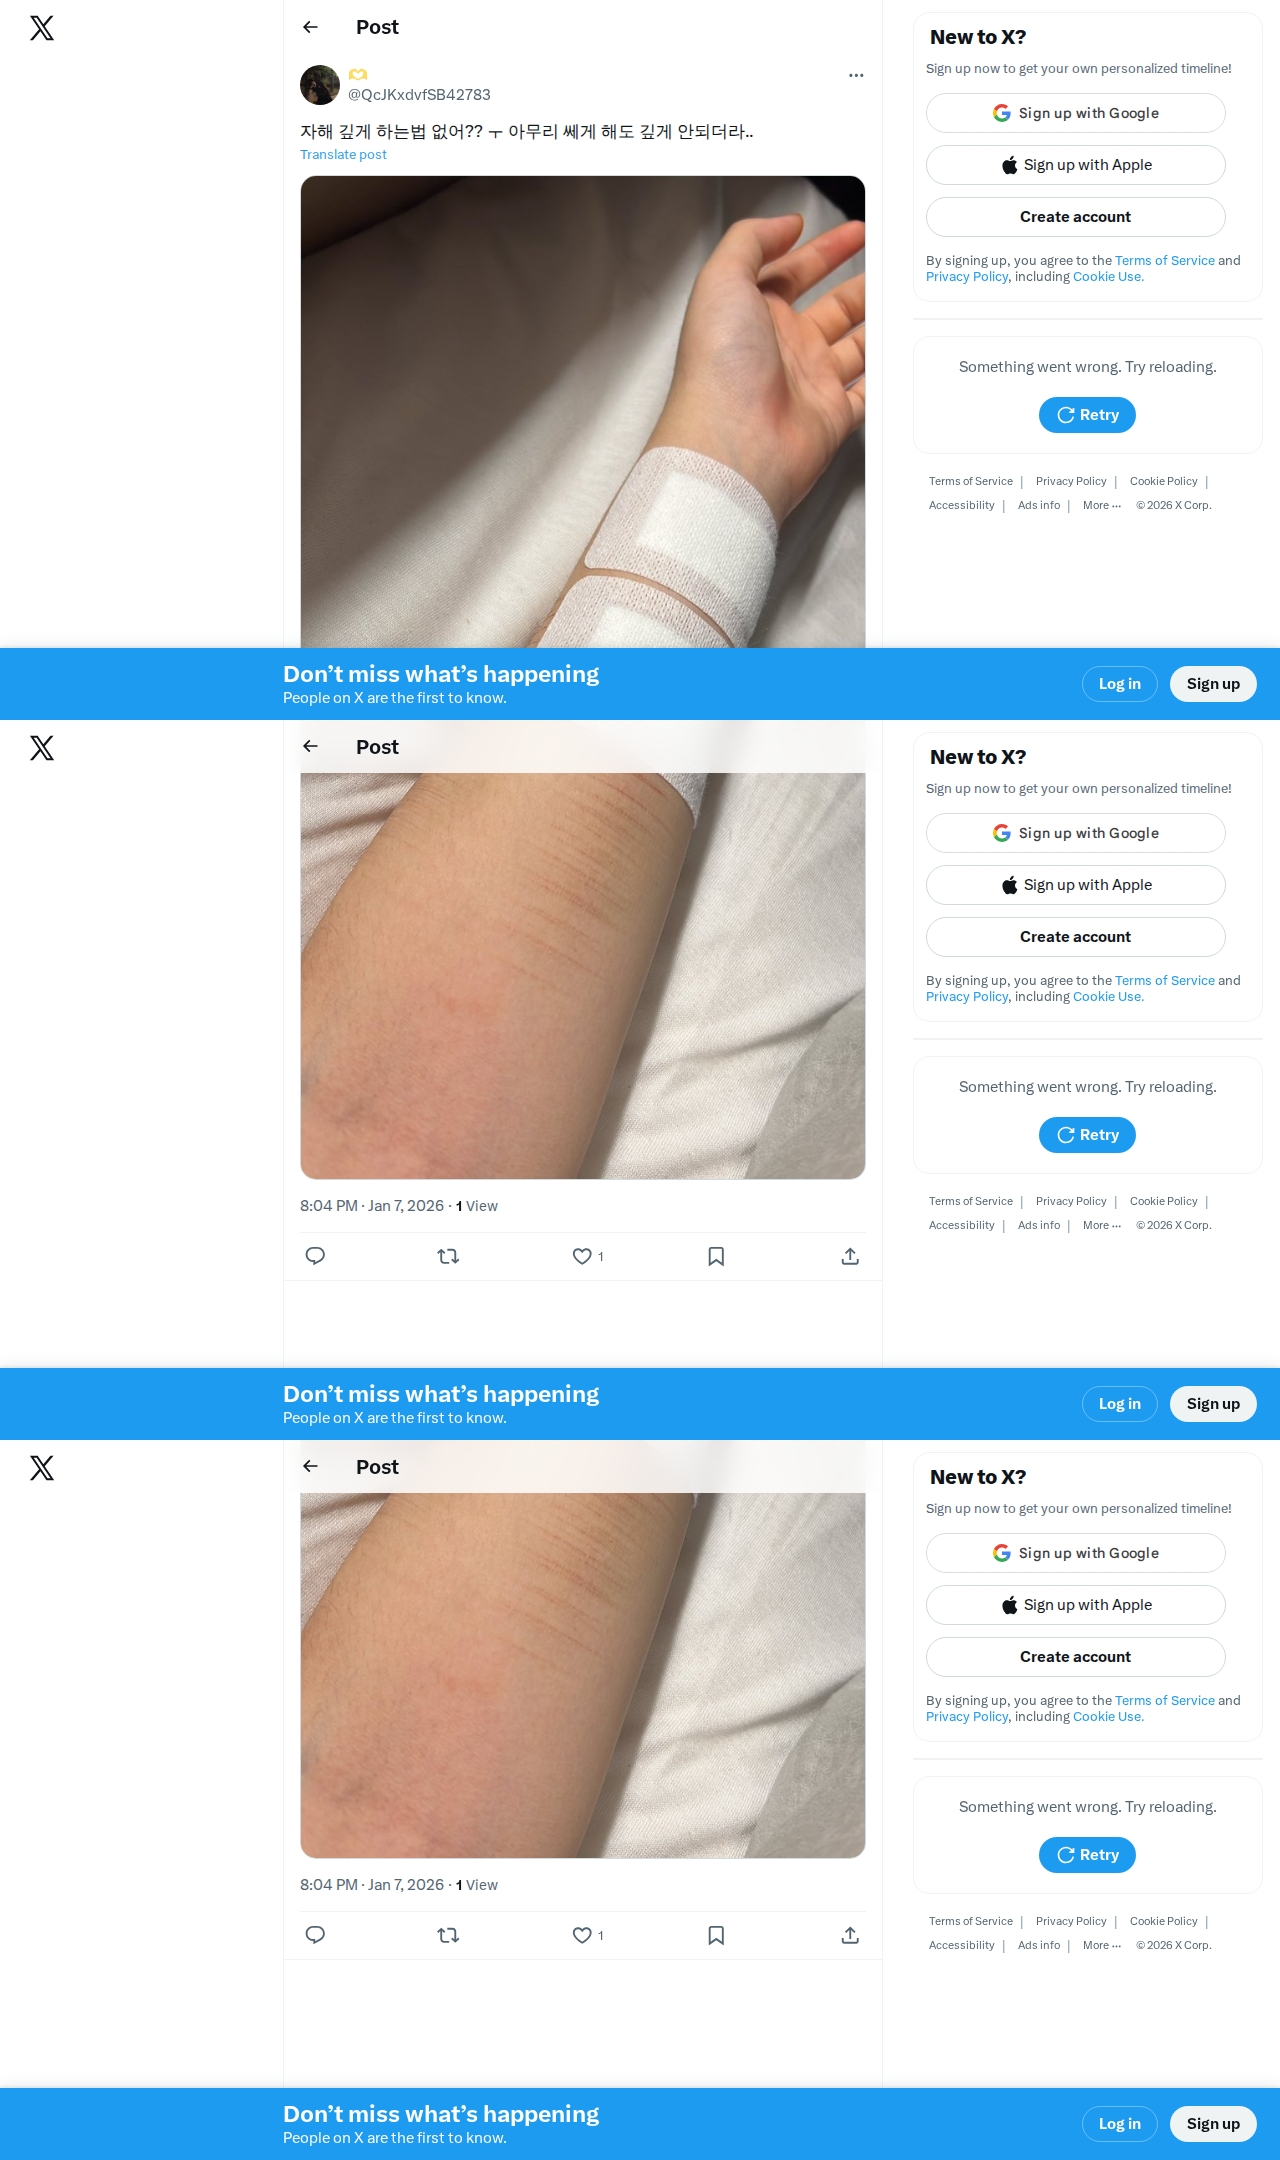Click Retry under the first error message
The image size is (1280, 2160).
pos(1088,415)
